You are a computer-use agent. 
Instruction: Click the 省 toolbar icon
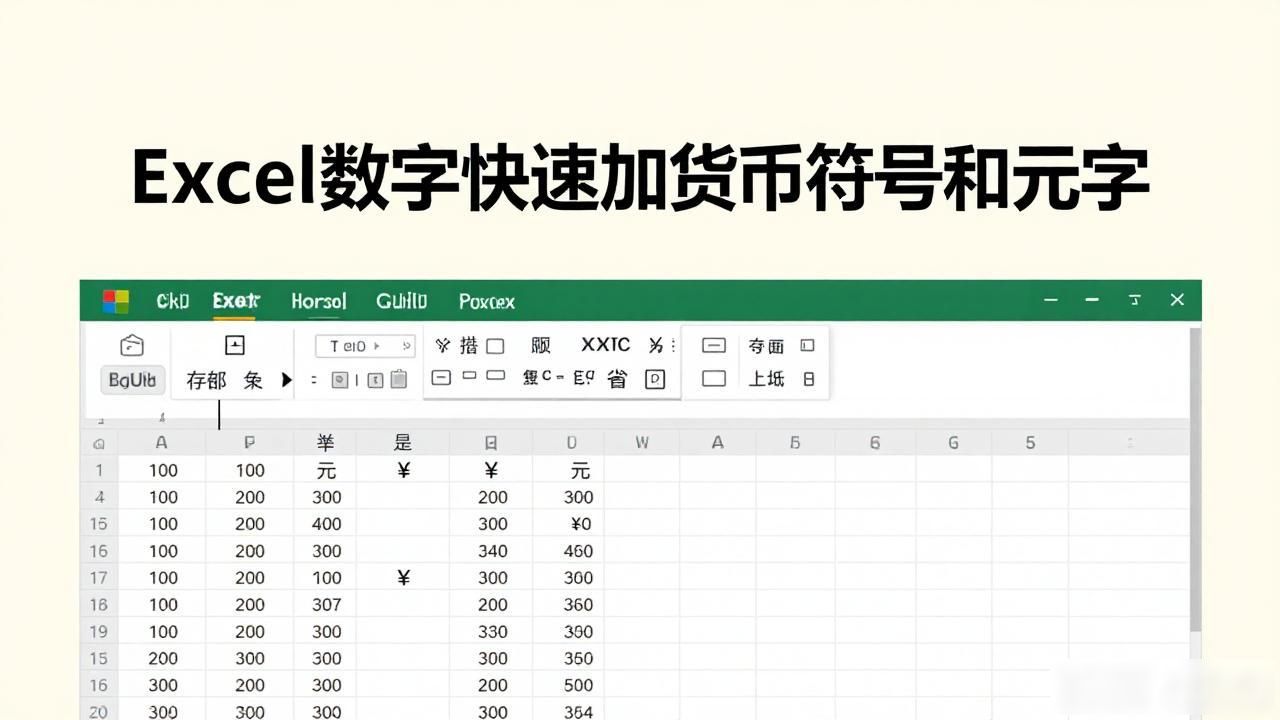click(x=617, y=378)
